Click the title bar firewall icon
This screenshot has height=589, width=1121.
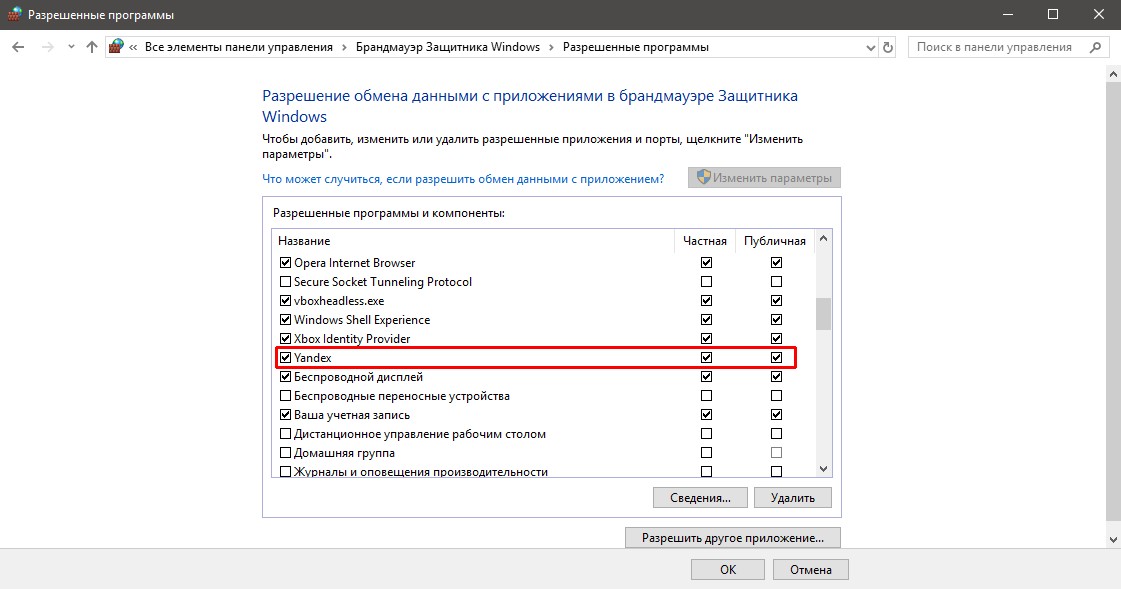(x=14, y=15)
